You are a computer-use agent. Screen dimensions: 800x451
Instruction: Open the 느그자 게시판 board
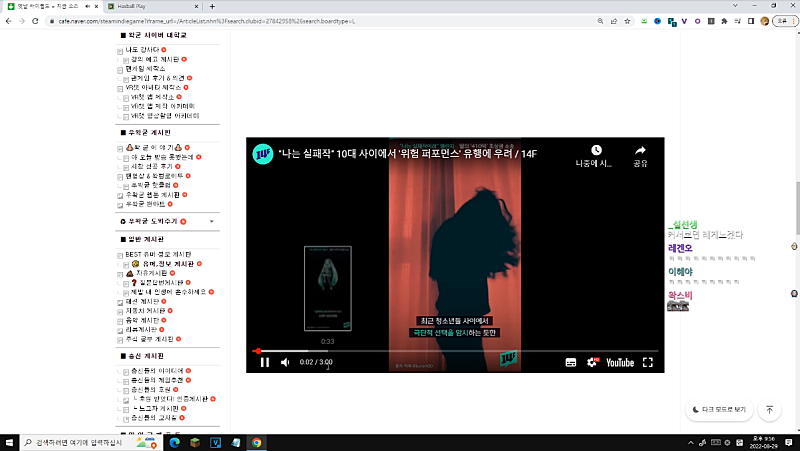point(159,408)
